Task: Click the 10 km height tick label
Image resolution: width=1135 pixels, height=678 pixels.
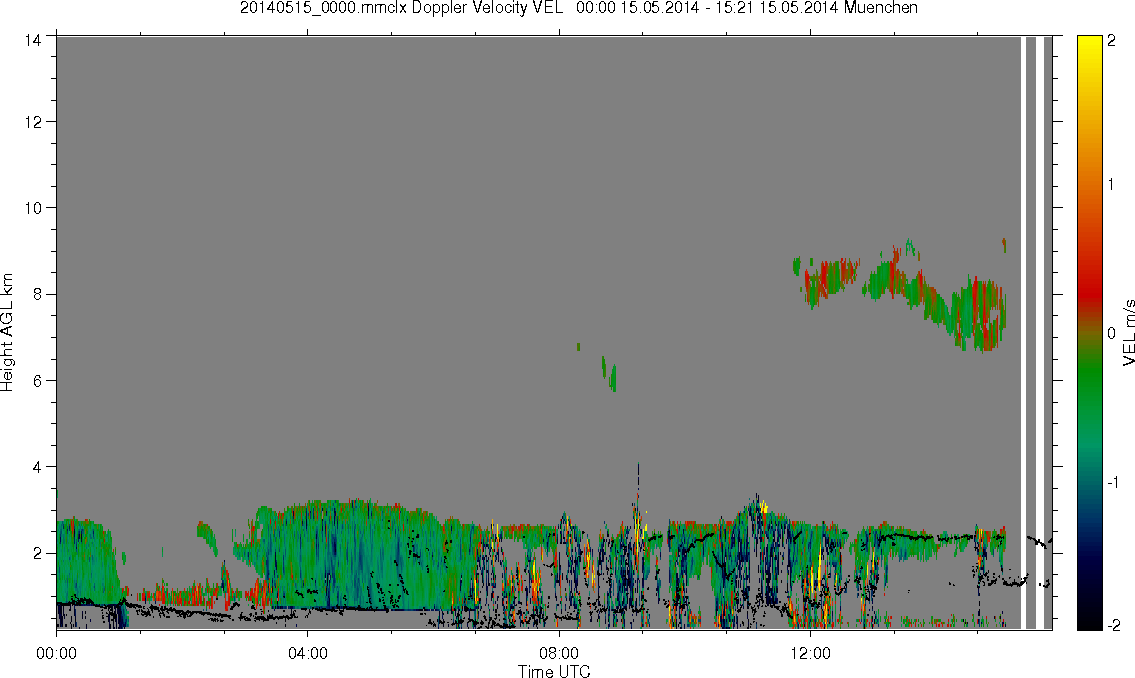Action: click(32, 208)
